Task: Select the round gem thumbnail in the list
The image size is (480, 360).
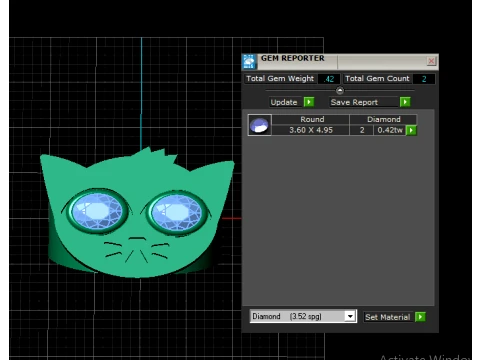Action: coord(260,125)
